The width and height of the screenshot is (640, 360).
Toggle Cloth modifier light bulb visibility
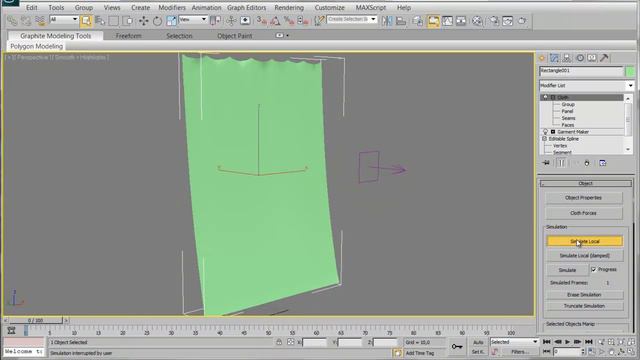point(545,97)
